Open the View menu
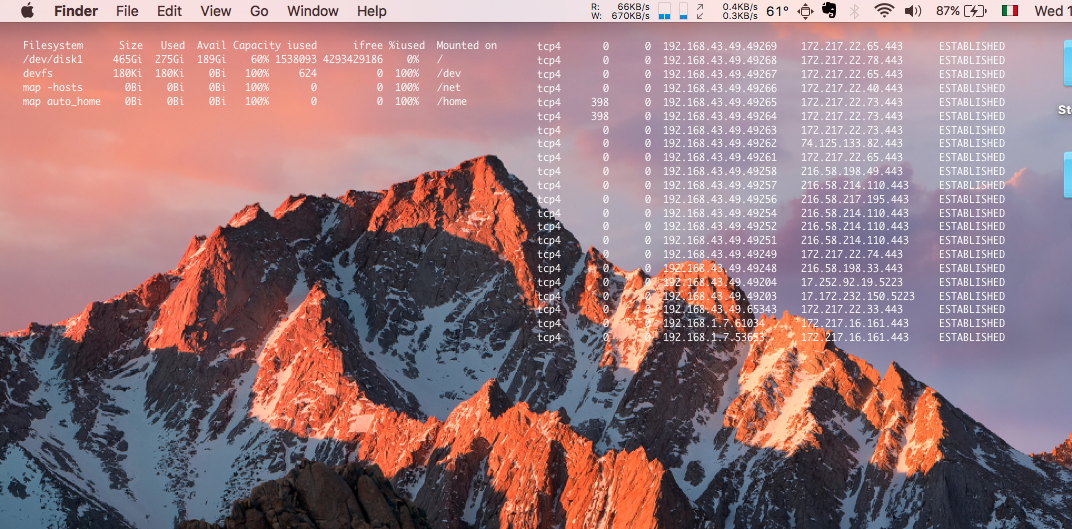This screenshot has width=1072, height=529. (x=216, y=11)
